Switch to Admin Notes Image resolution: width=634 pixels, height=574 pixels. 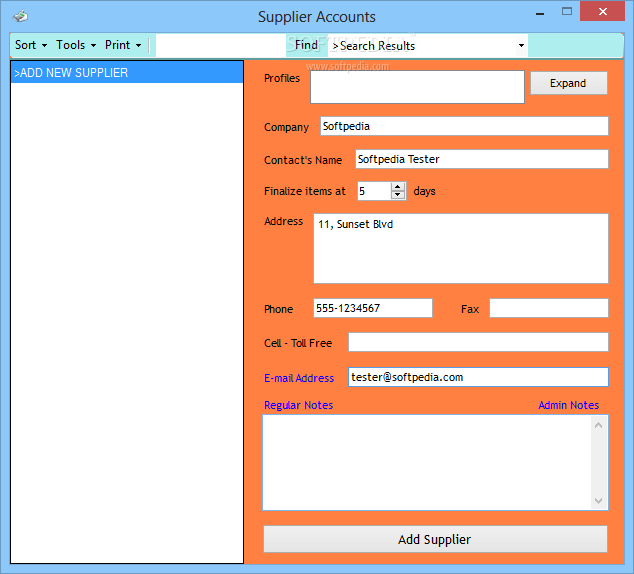pos(568,405)
